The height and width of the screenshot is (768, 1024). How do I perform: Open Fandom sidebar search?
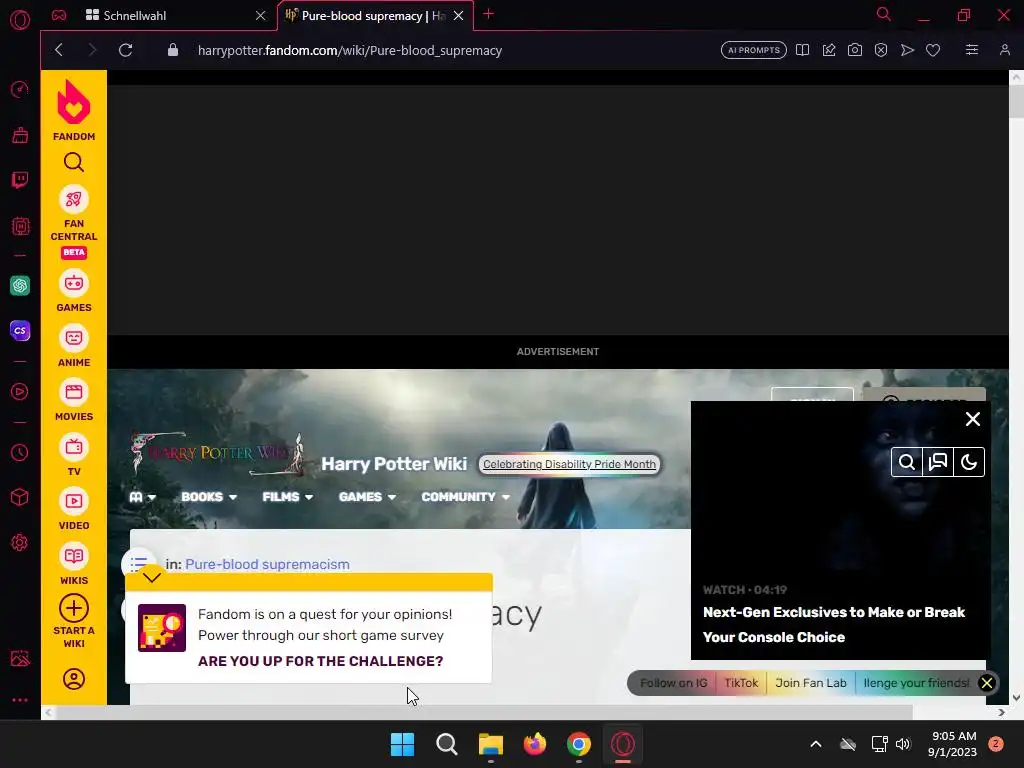pyautogui.click(x=74, y=162)
